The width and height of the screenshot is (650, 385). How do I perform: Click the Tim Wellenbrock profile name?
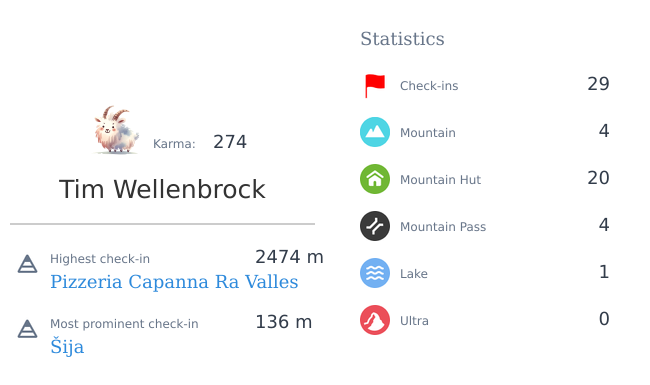point(162,189)
